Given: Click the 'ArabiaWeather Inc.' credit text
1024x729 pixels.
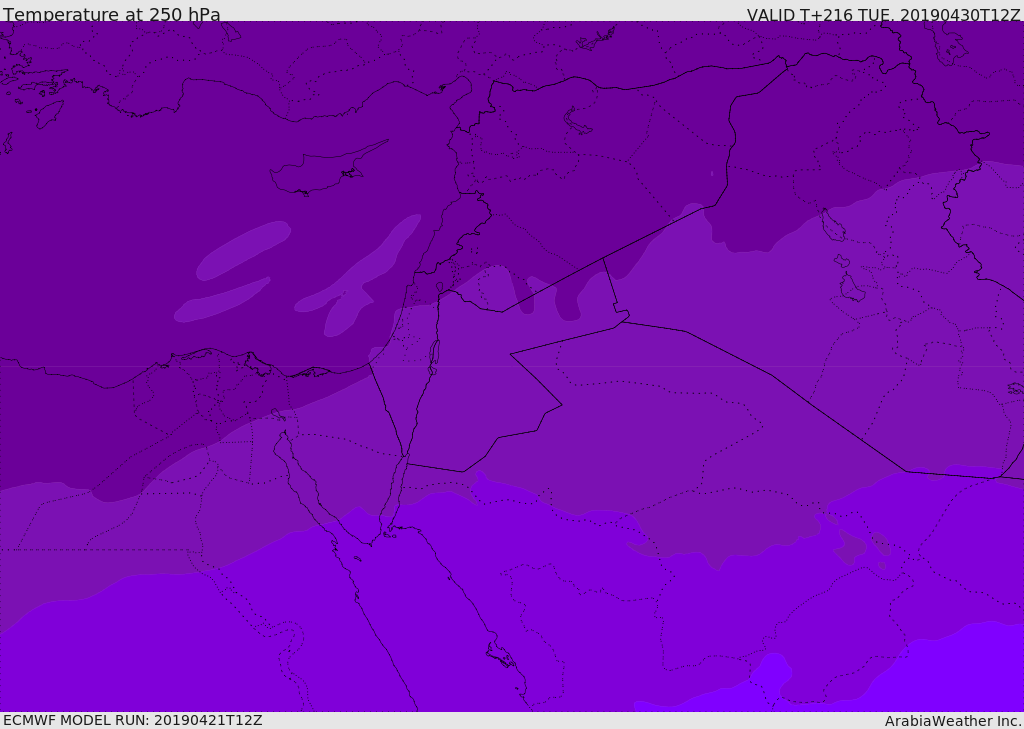Looking at the screenshot, I should (953, 721).
